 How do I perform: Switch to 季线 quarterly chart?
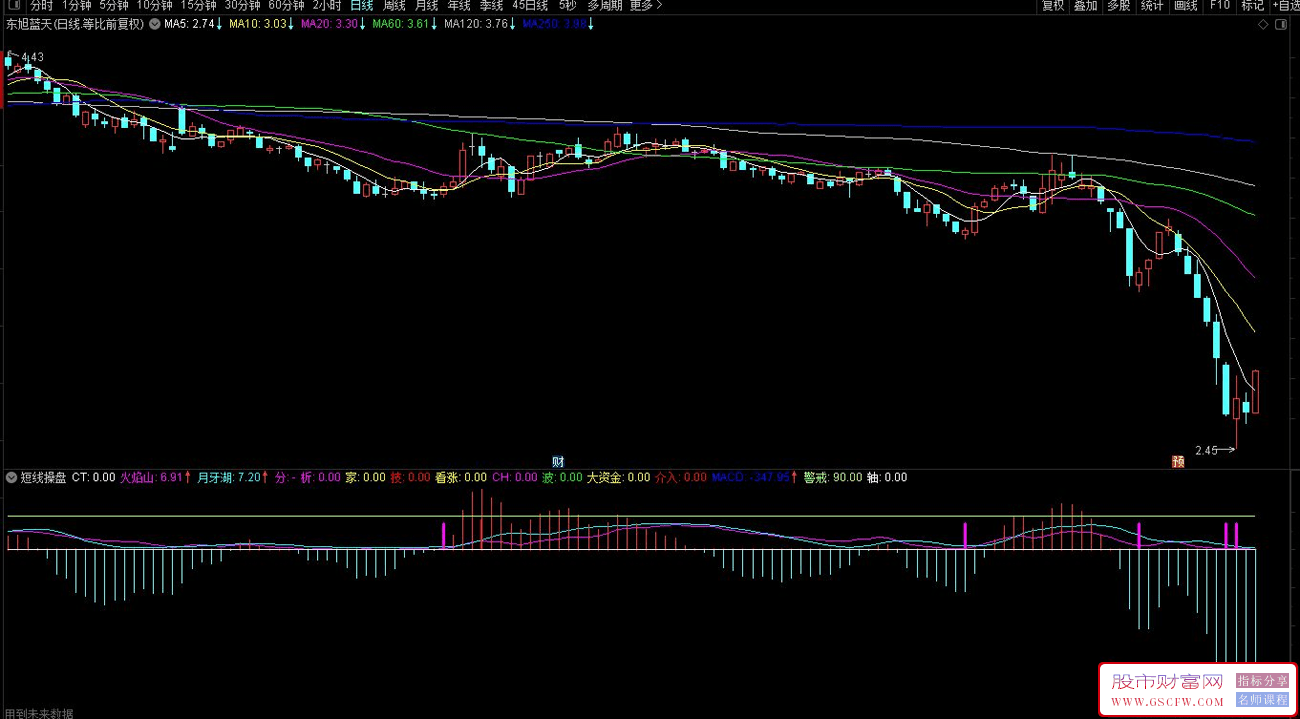click(491, 5)
